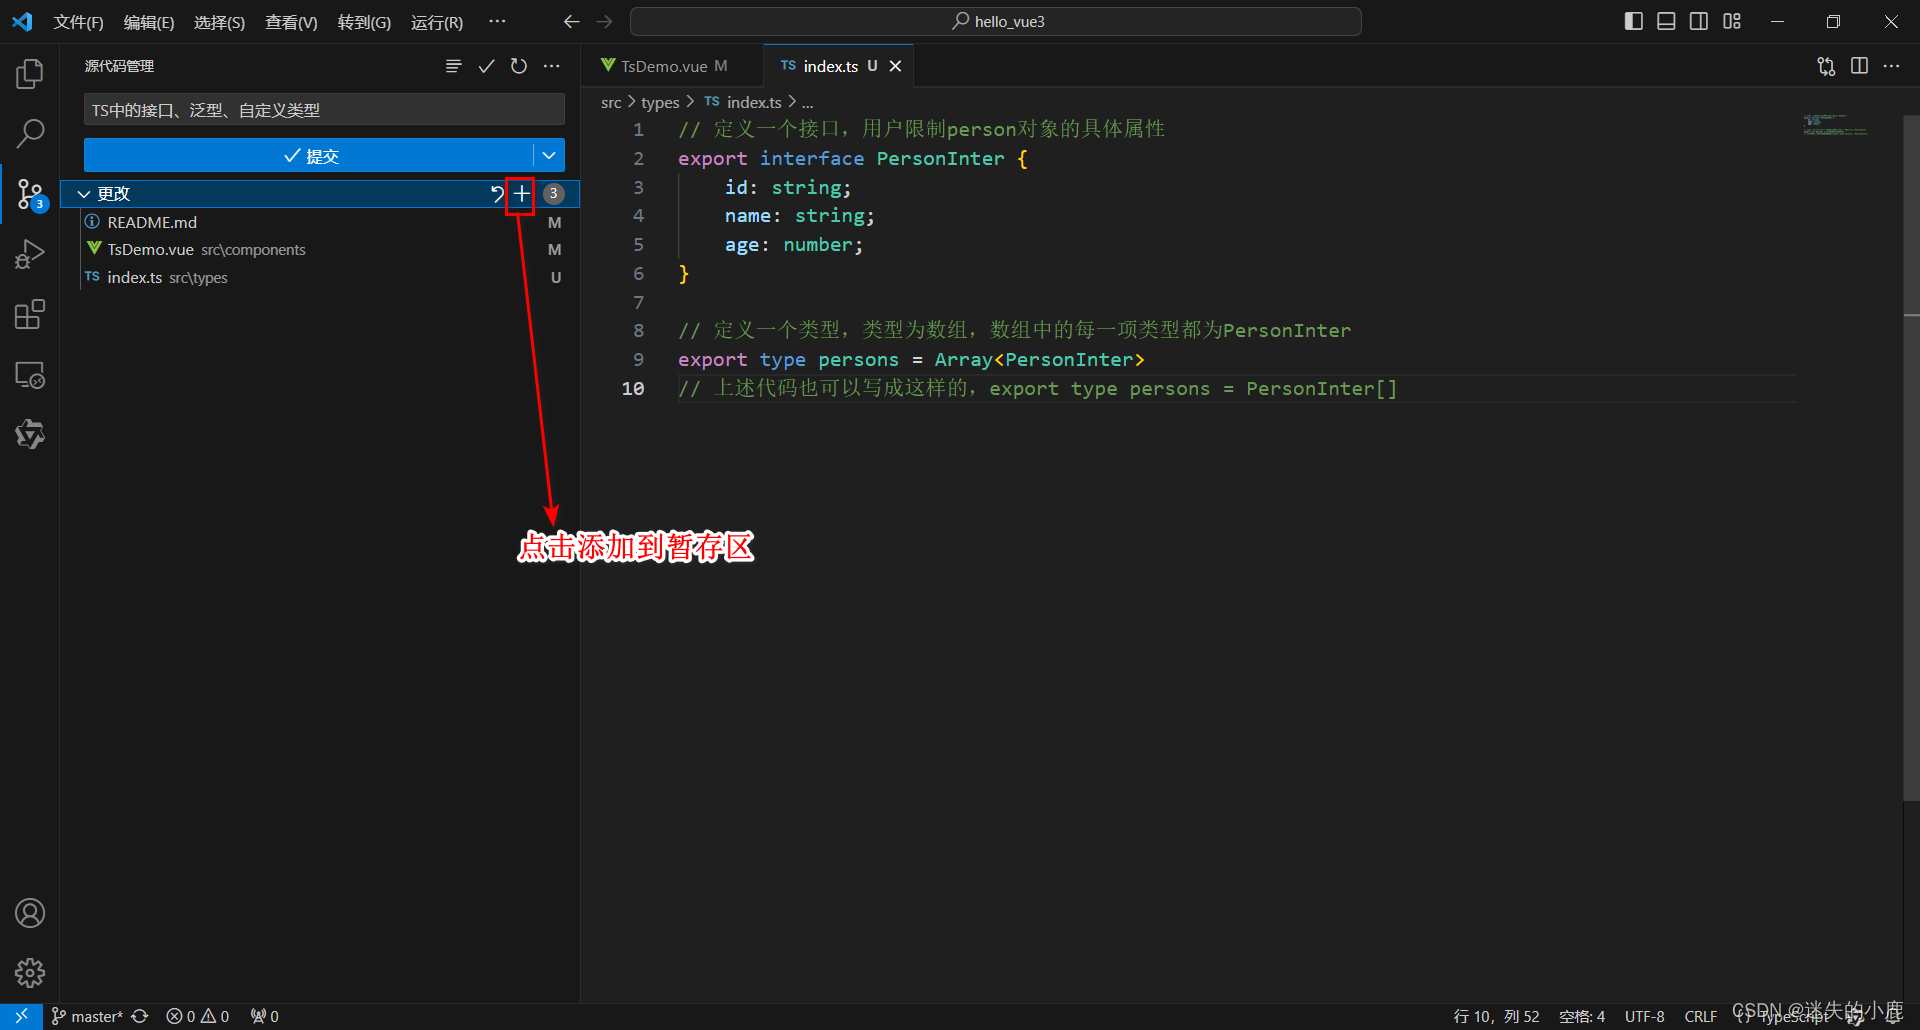Click ports forwarded indicator in status bar
Image resolution: width=1920 pixels, height=1030 pixels.
tap(265, 1016)
